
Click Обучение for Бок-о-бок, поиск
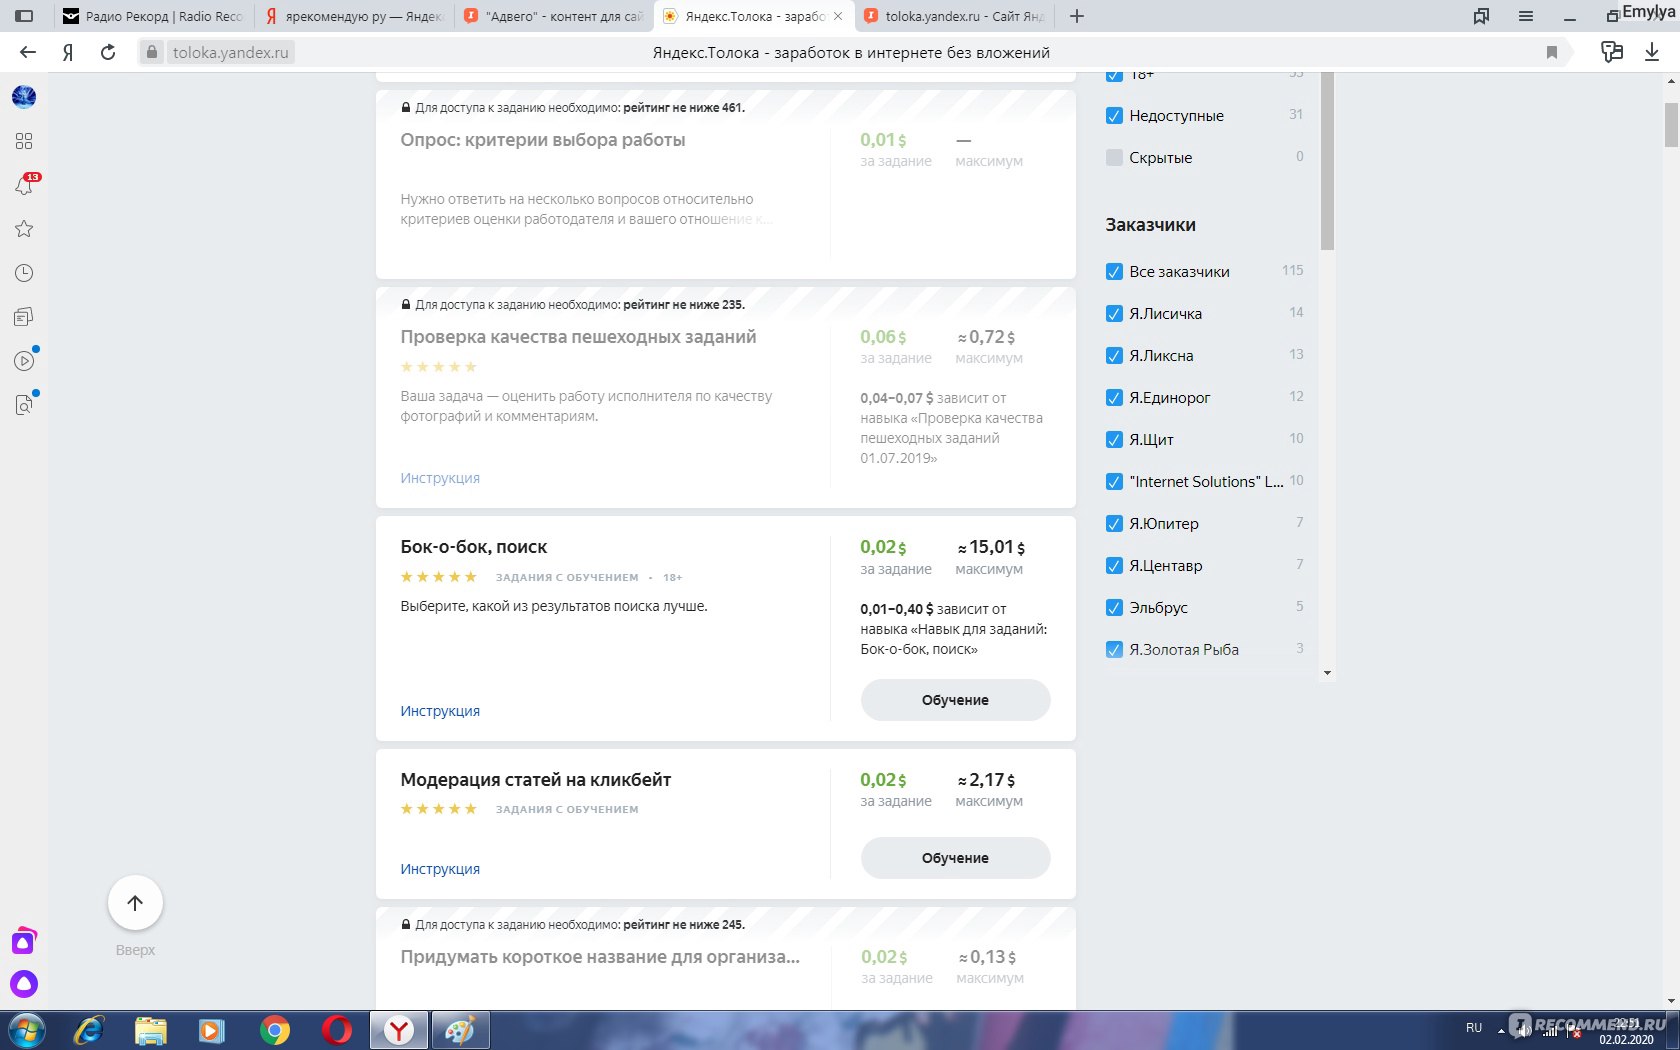pos(955,700)
